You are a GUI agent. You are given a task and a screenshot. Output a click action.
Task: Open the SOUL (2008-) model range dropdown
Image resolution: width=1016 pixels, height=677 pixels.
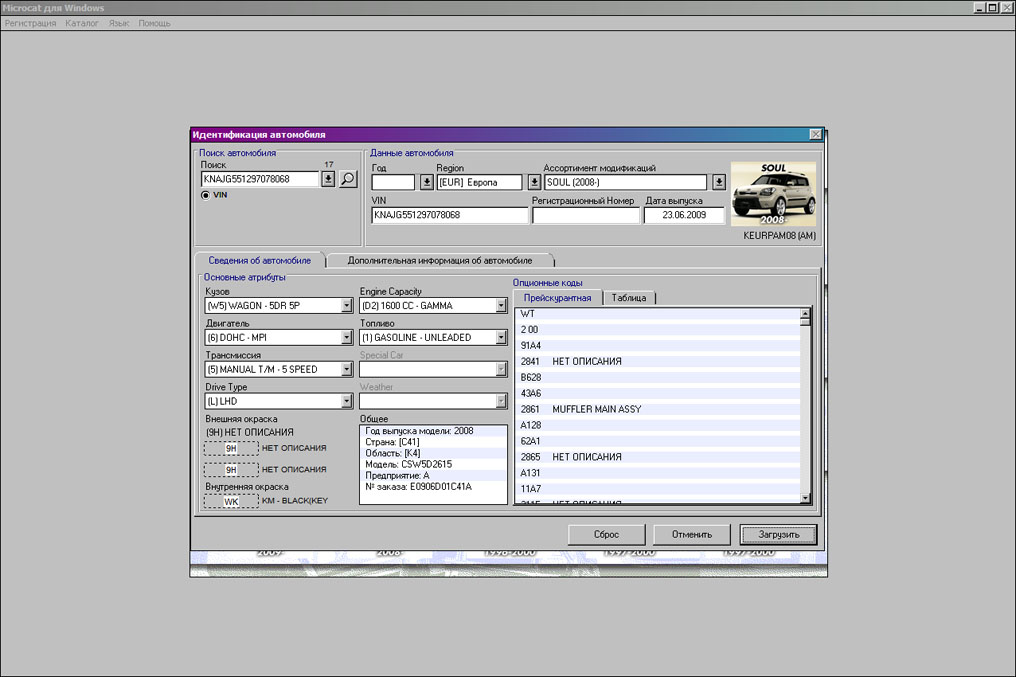[718, 182]
